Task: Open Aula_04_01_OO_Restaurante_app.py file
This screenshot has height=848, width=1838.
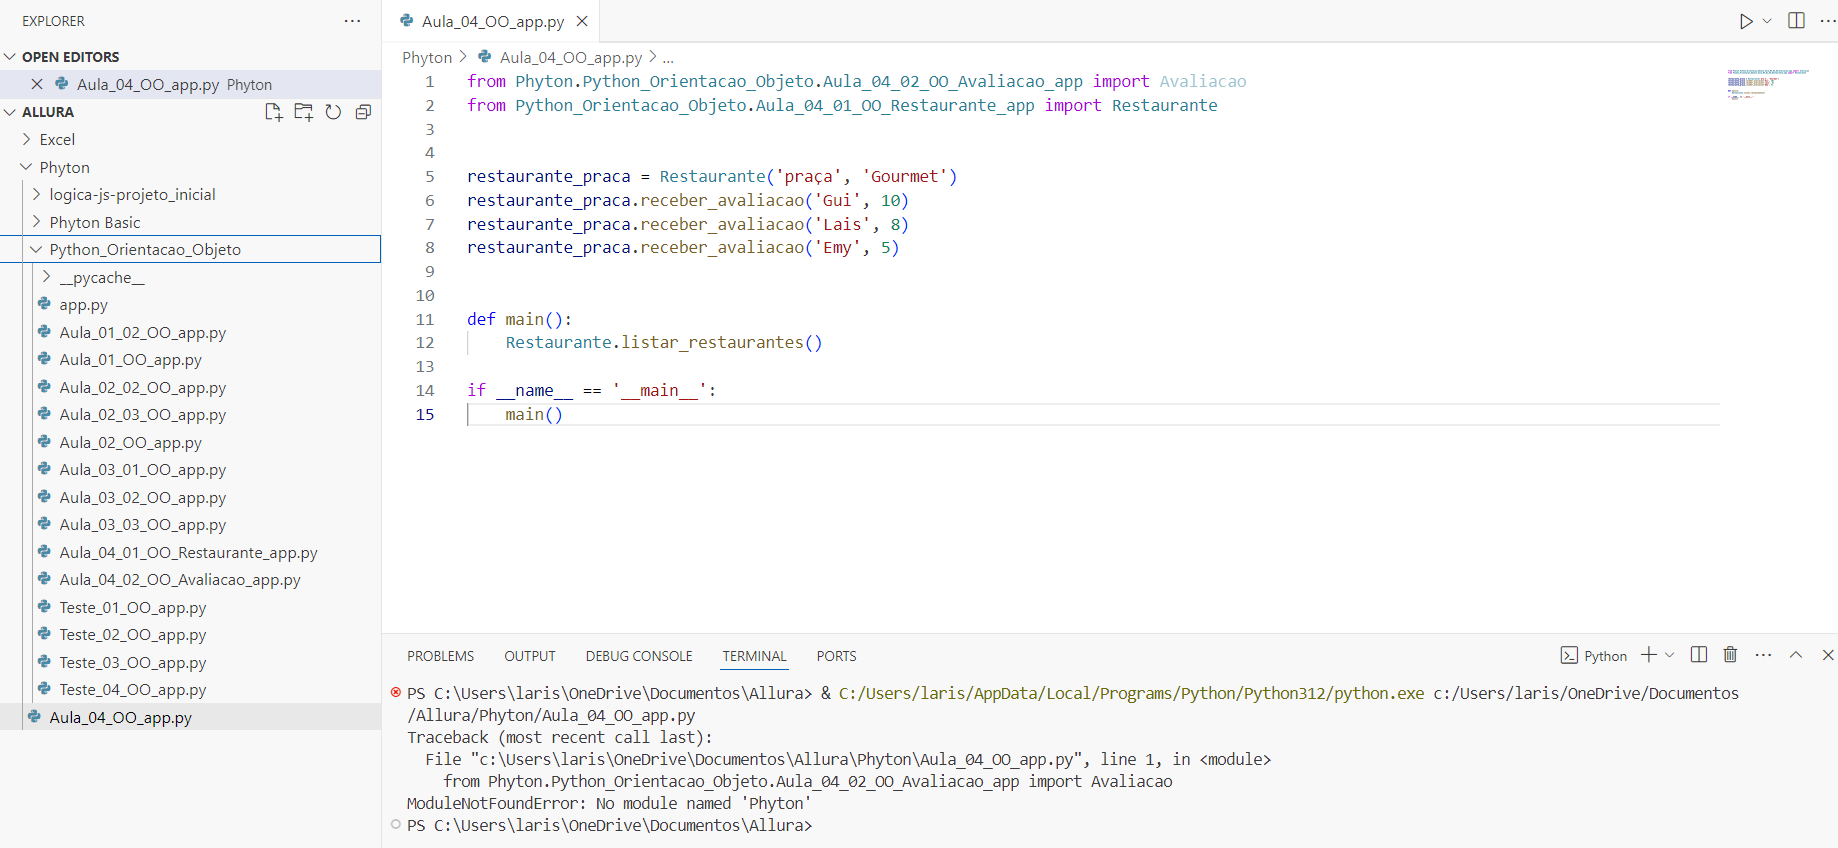Action: pos(188,552)
